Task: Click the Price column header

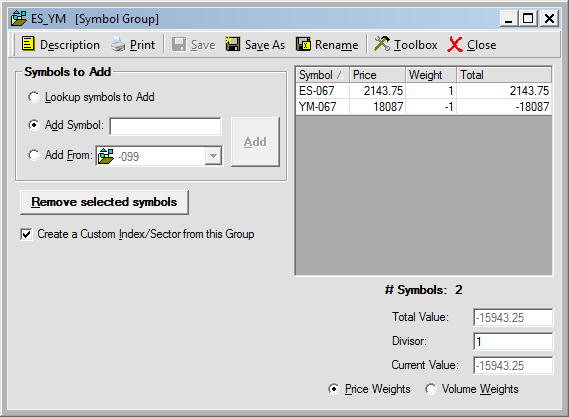Action: 377,75
